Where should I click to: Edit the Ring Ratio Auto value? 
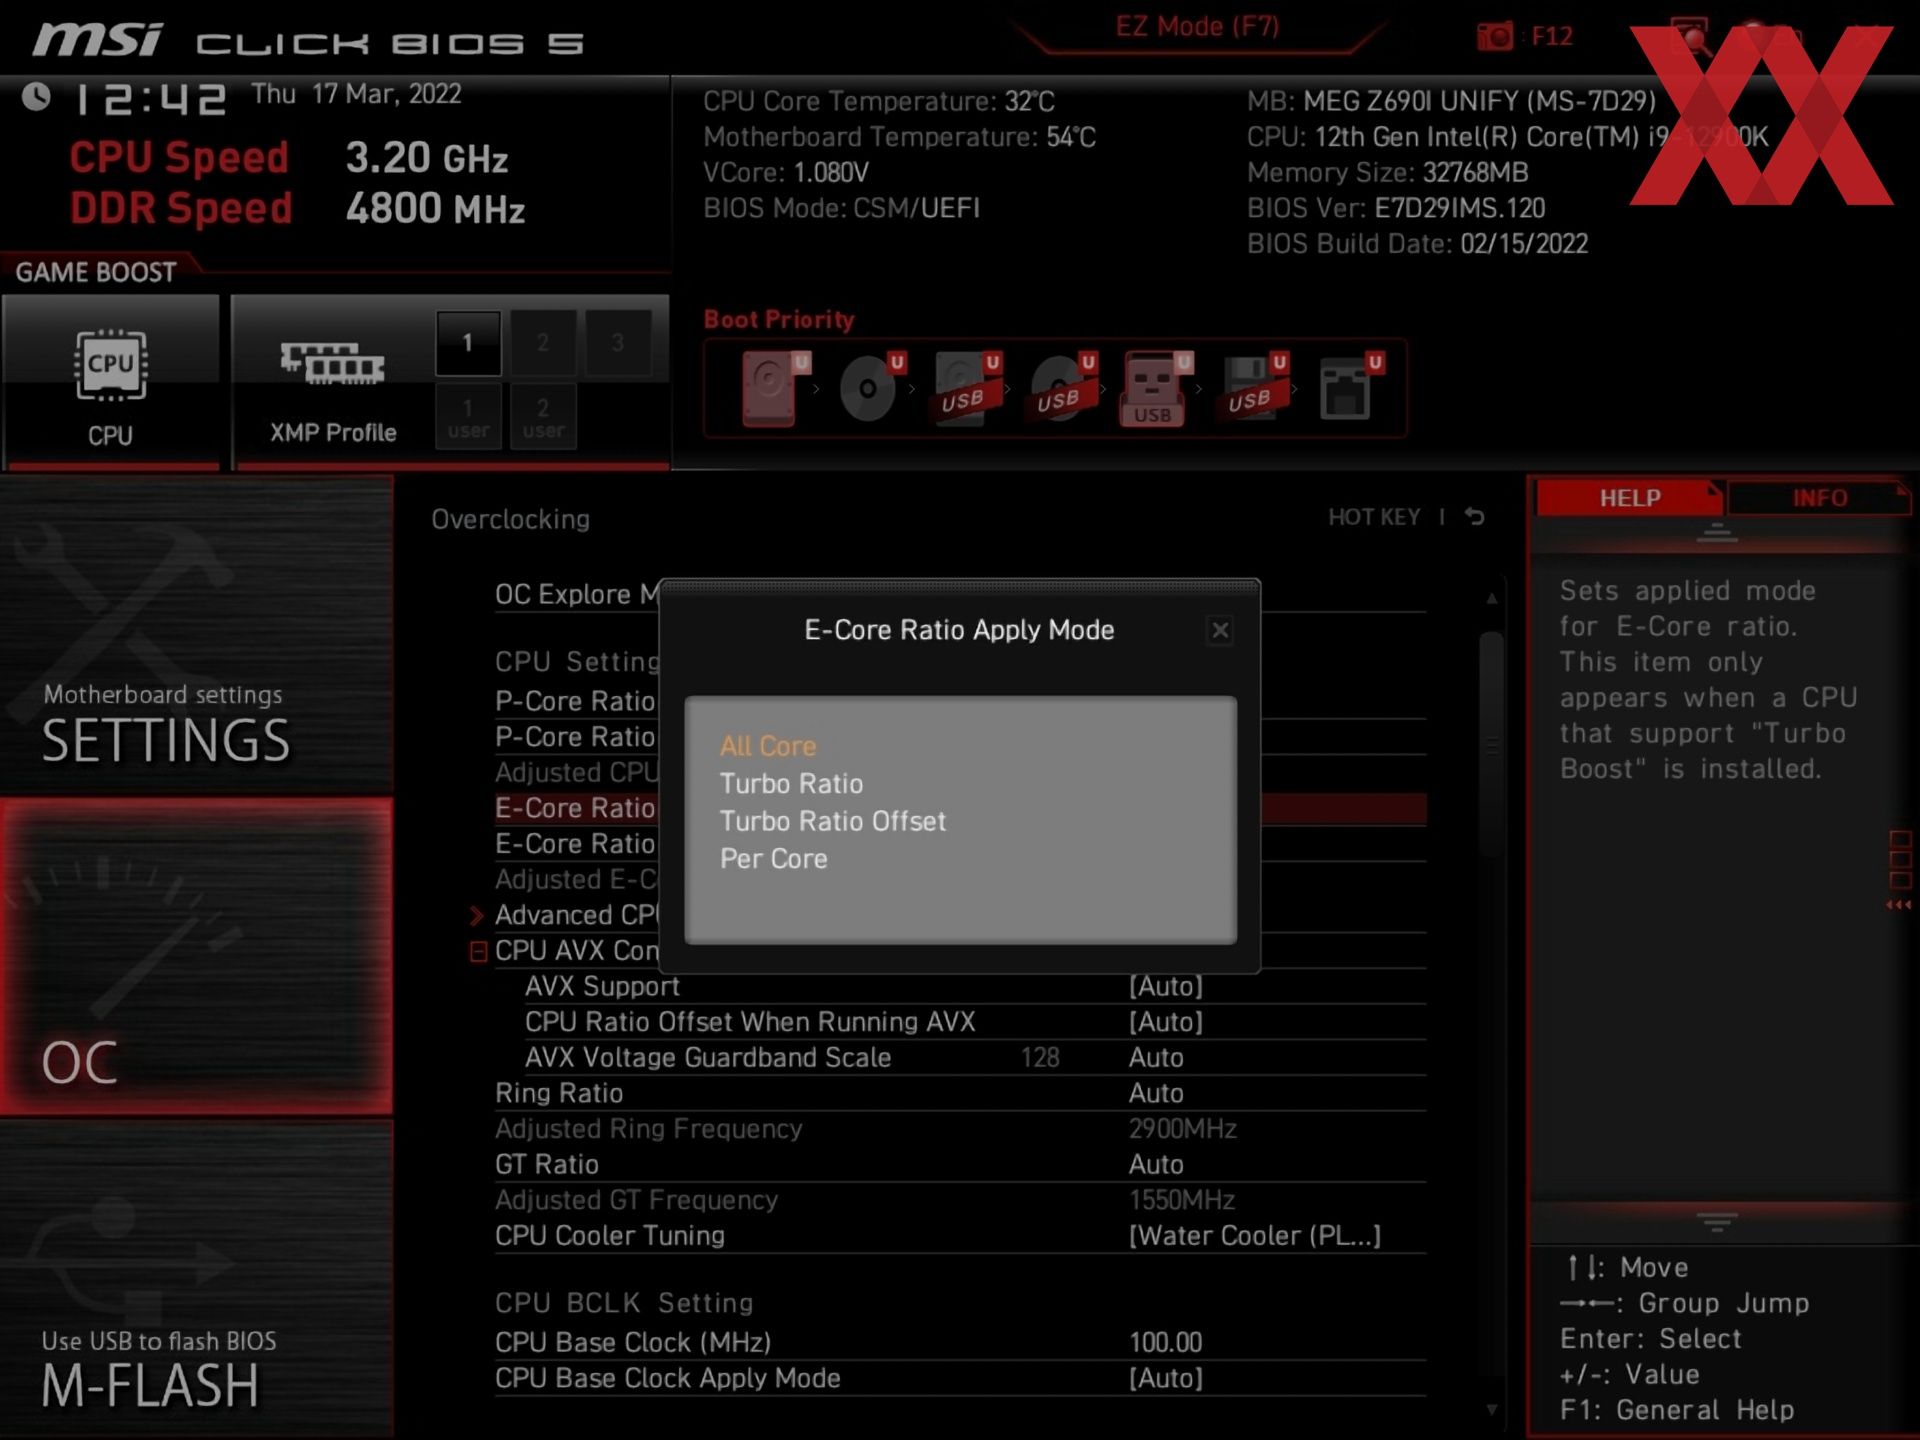[1157, 1093]
